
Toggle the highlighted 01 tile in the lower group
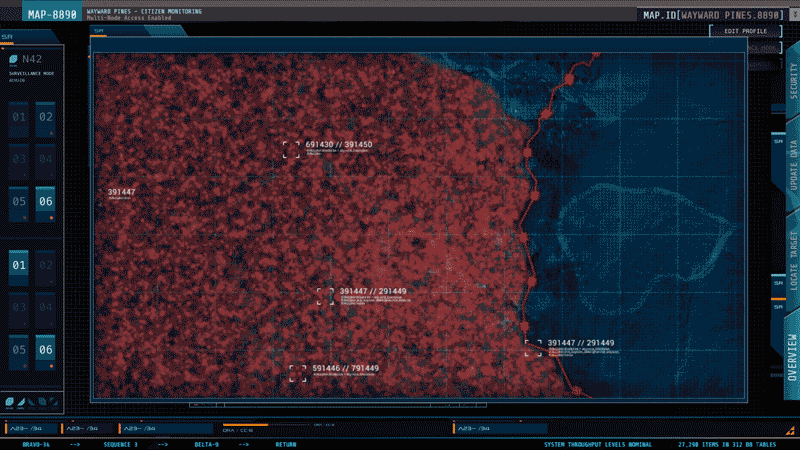pos(19,266)
